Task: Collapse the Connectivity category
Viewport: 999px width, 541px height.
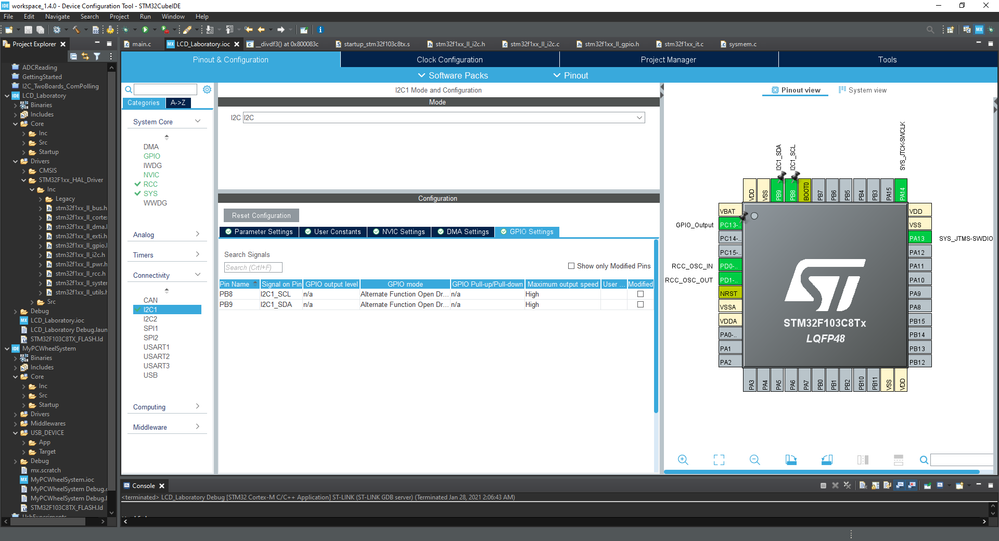Action: click(x=198, y=275)
